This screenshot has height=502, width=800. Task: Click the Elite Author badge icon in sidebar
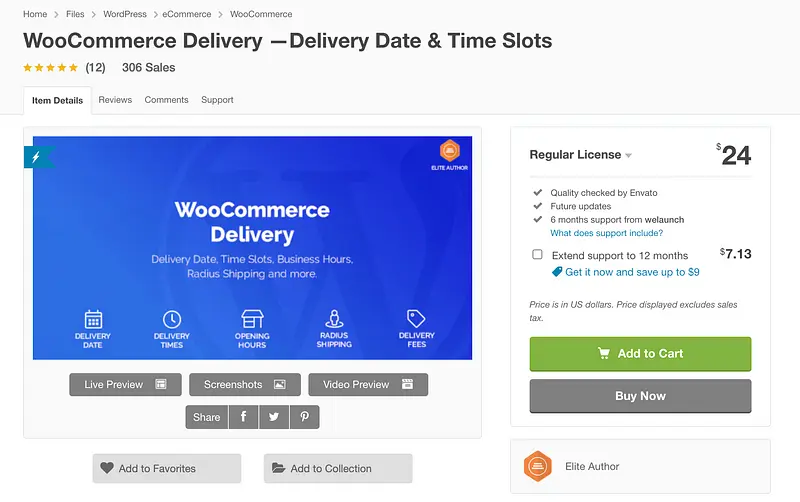[x=538, y=466]
